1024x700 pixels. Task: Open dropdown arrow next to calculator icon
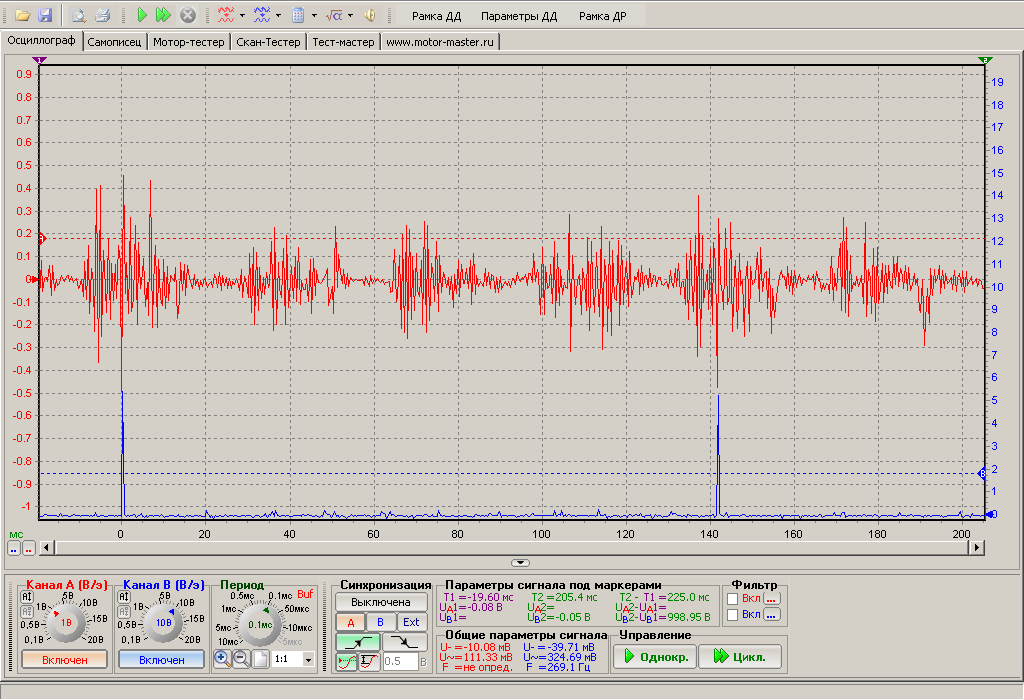[314, 15]
